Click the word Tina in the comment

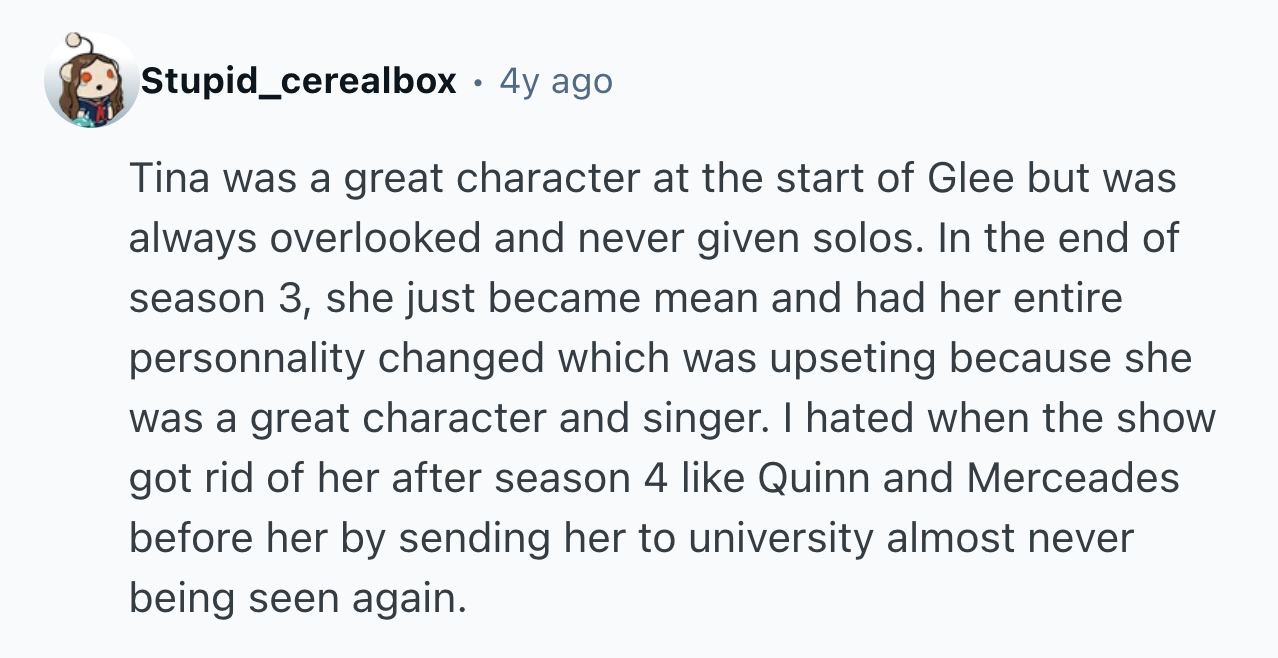[170, 179]
